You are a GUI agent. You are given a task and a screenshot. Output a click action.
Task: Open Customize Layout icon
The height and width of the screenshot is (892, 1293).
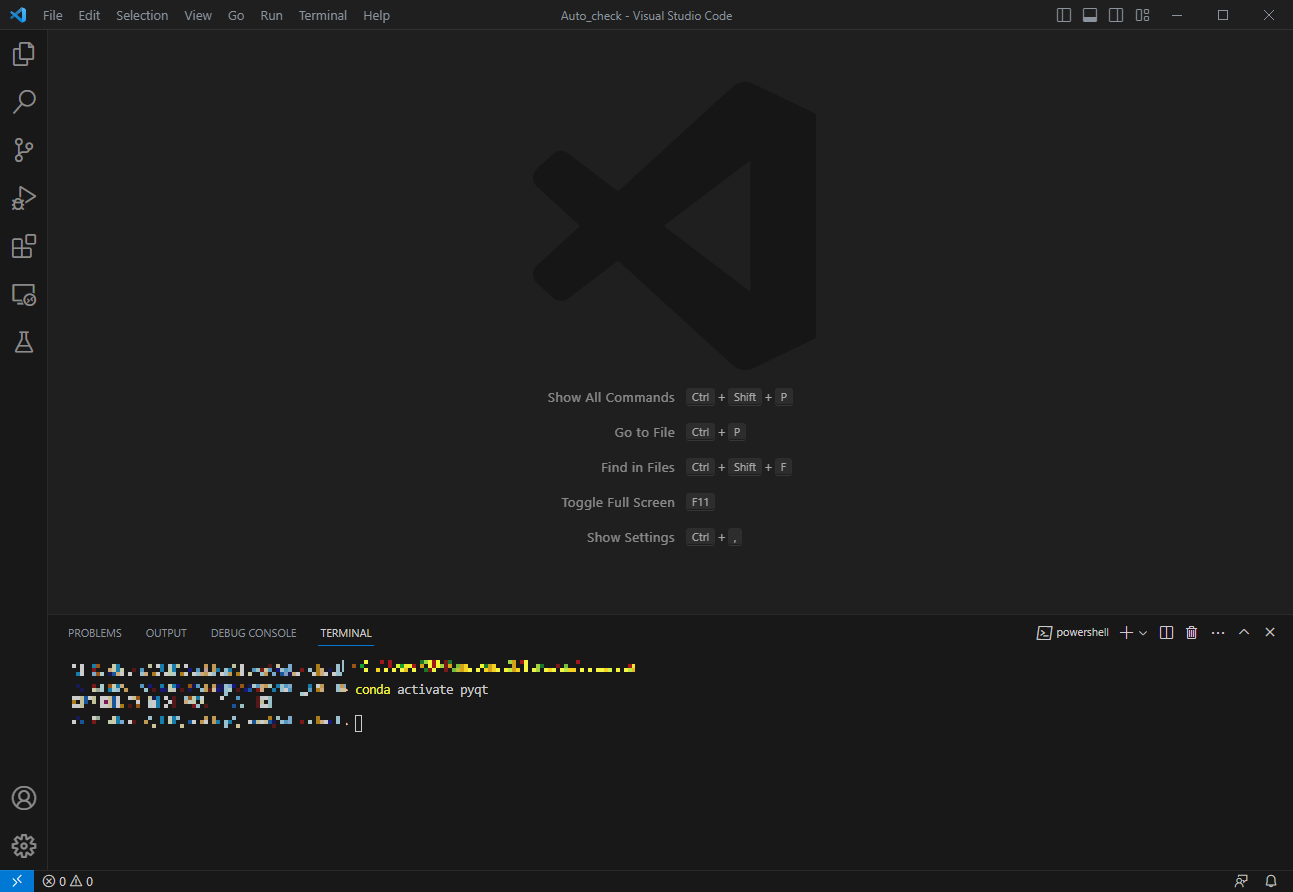pos(1142,15)
